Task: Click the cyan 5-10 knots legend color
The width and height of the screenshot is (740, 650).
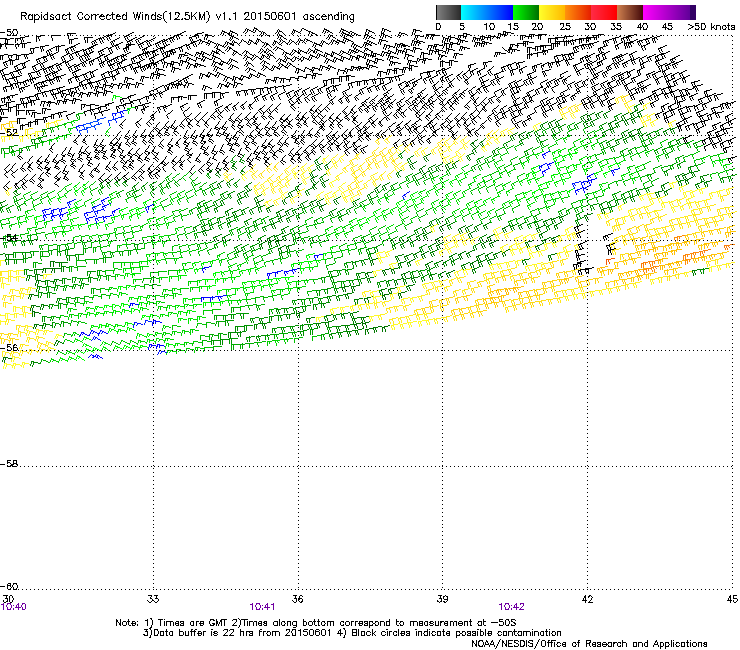Action: pos(474,12)
